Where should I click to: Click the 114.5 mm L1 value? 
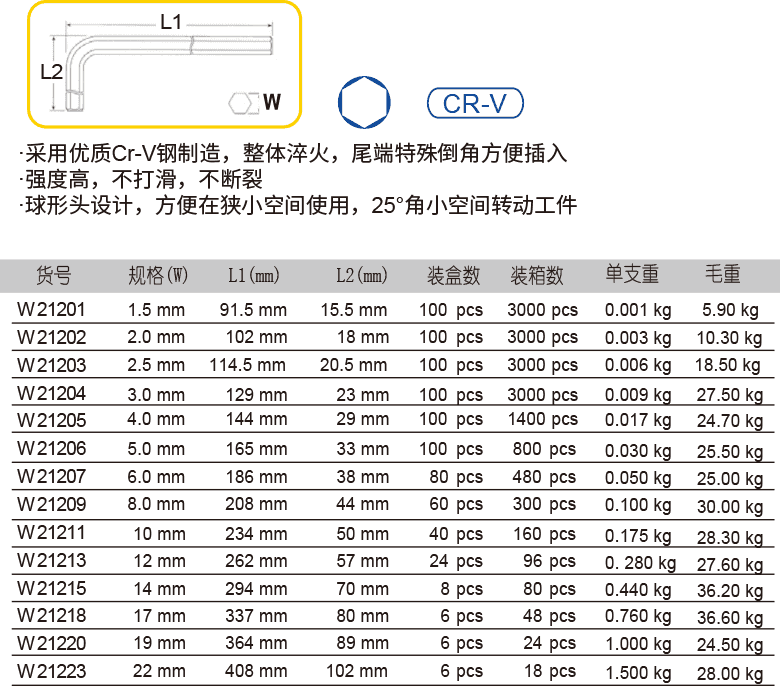247,365
